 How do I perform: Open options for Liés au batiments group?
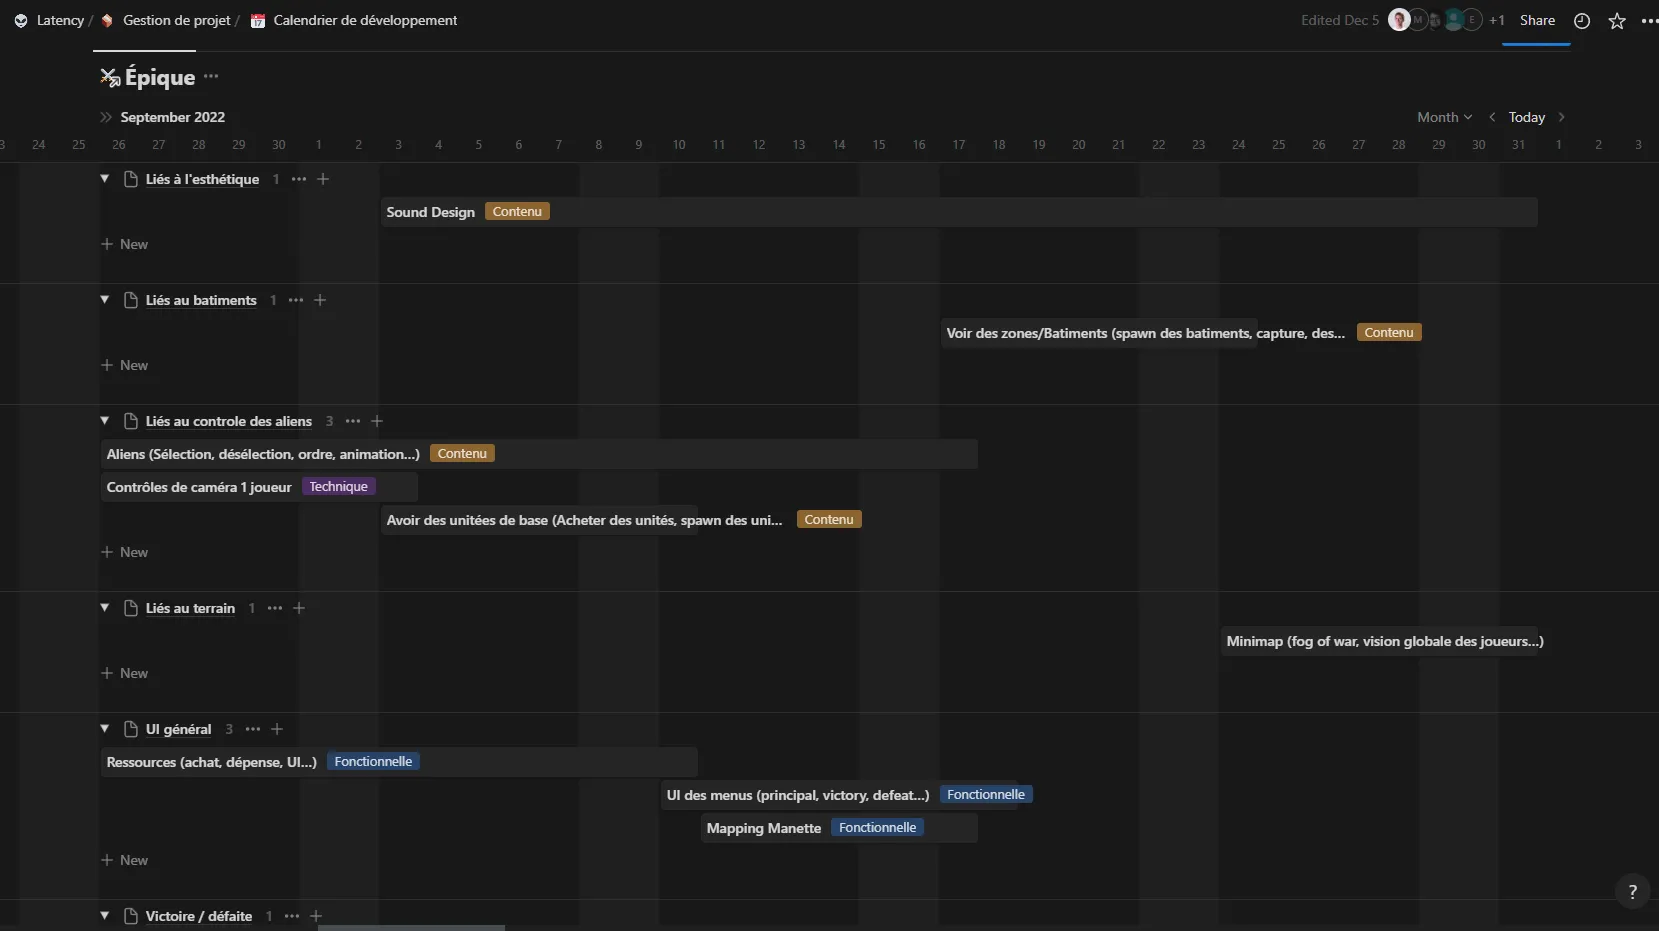point(296,300)
